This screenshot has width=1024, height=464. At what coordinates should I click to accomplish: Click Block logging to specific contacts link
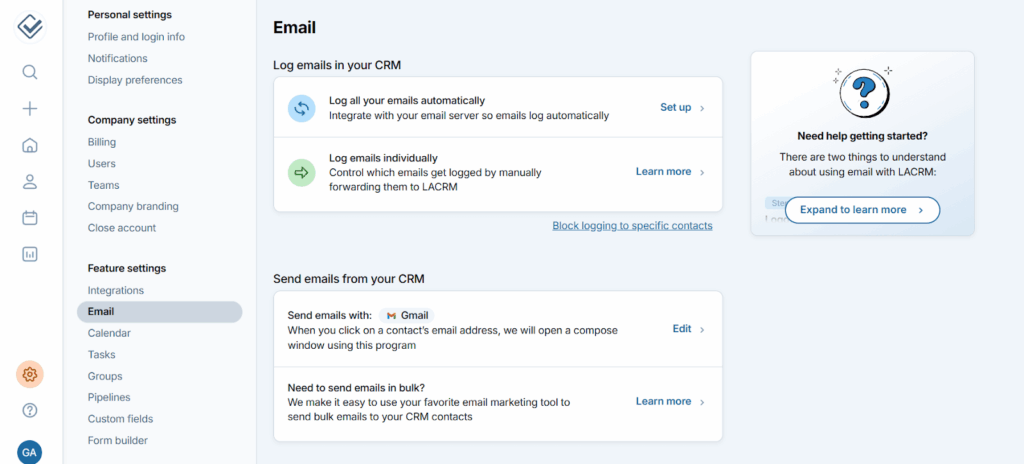point(632,226)
